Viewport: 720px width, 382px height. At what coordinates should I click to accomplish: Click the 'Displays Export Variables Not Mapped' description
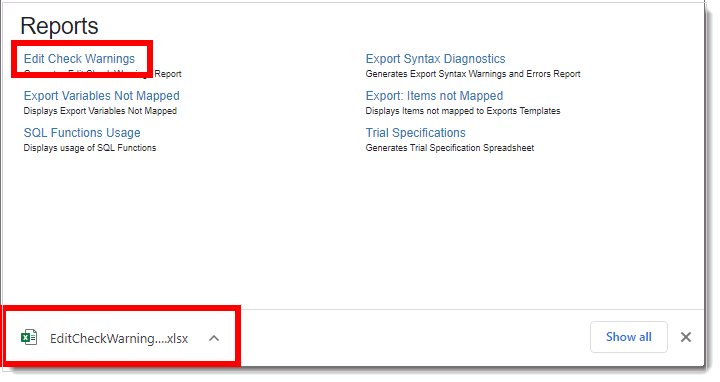click(100, 111)
